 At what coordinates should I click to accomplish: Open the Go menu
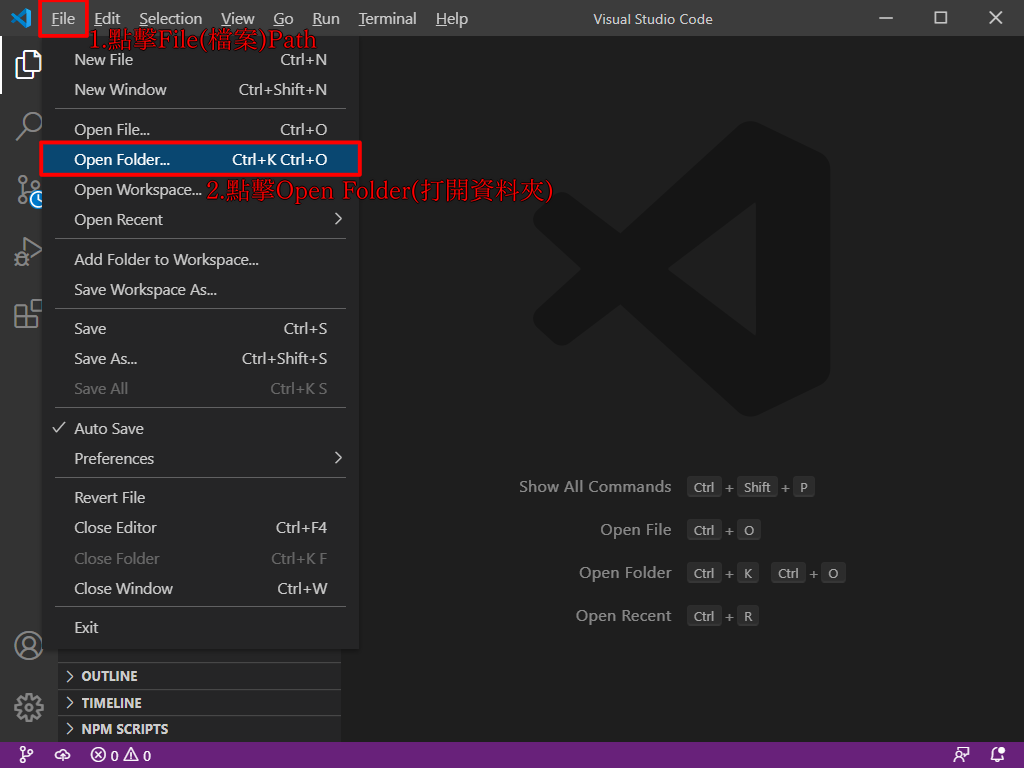tap(283, 19)
